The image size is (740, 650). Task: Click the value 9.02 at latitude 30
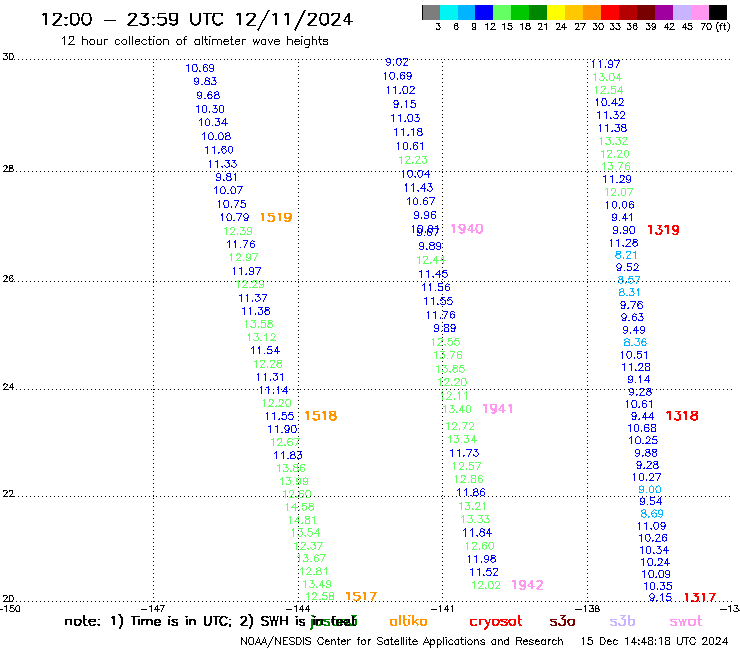[396, 62]
